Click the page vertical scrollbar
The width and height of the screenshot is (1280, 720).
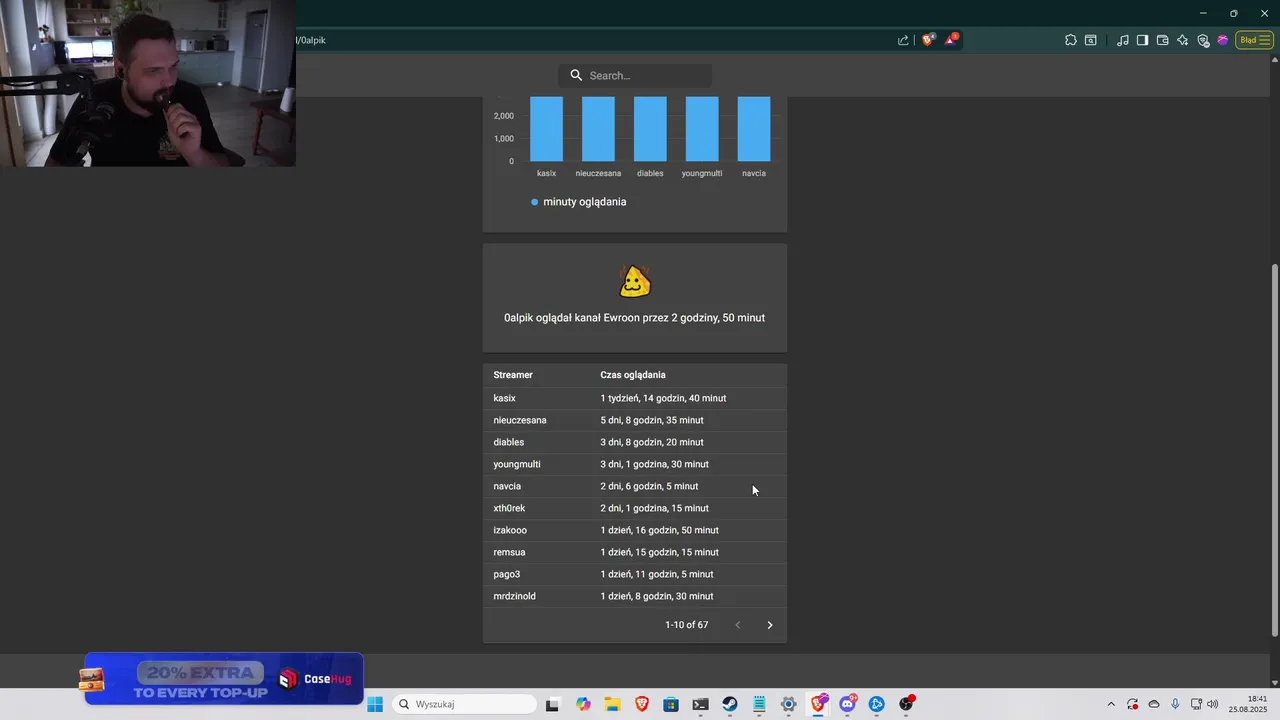[1274, 450]
